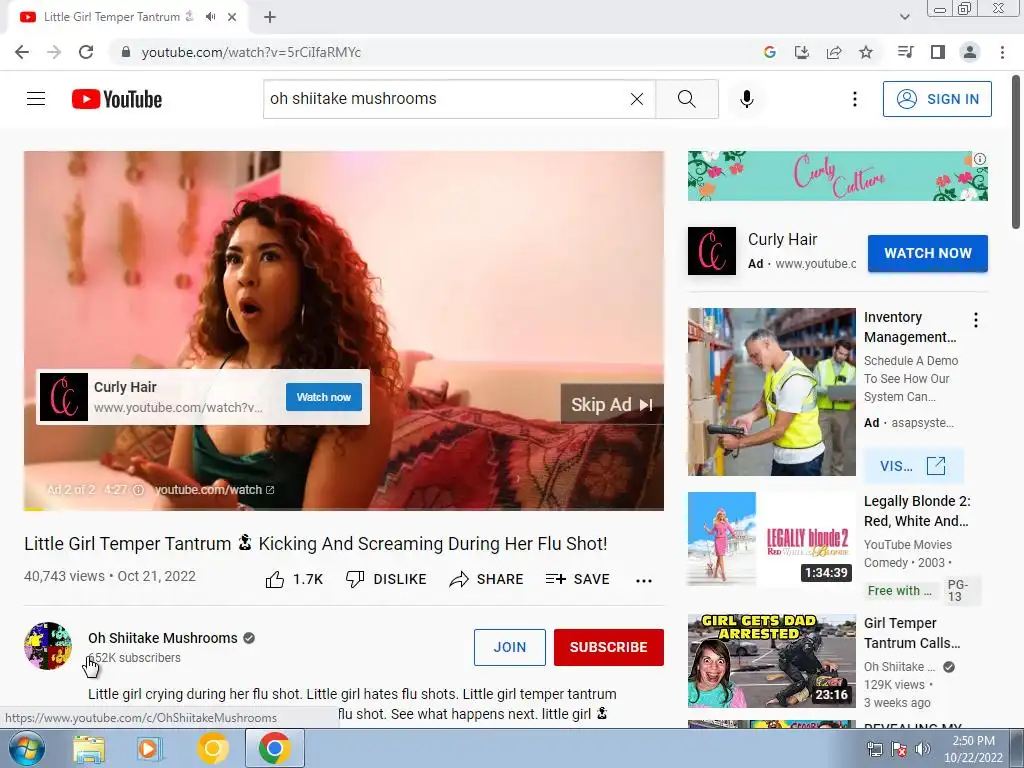Image resolution: width=1024 pixels, height=768 pixels.
Task: Open Inventory Management ad options menu
Action: click(976, 320)
